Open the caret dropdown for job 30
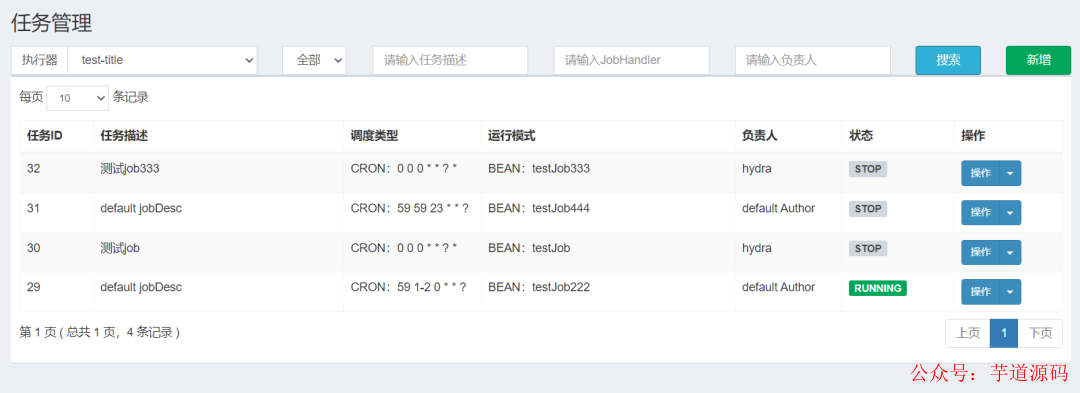The width and height of the screenshot is (1080, 393). point(1010,253)
